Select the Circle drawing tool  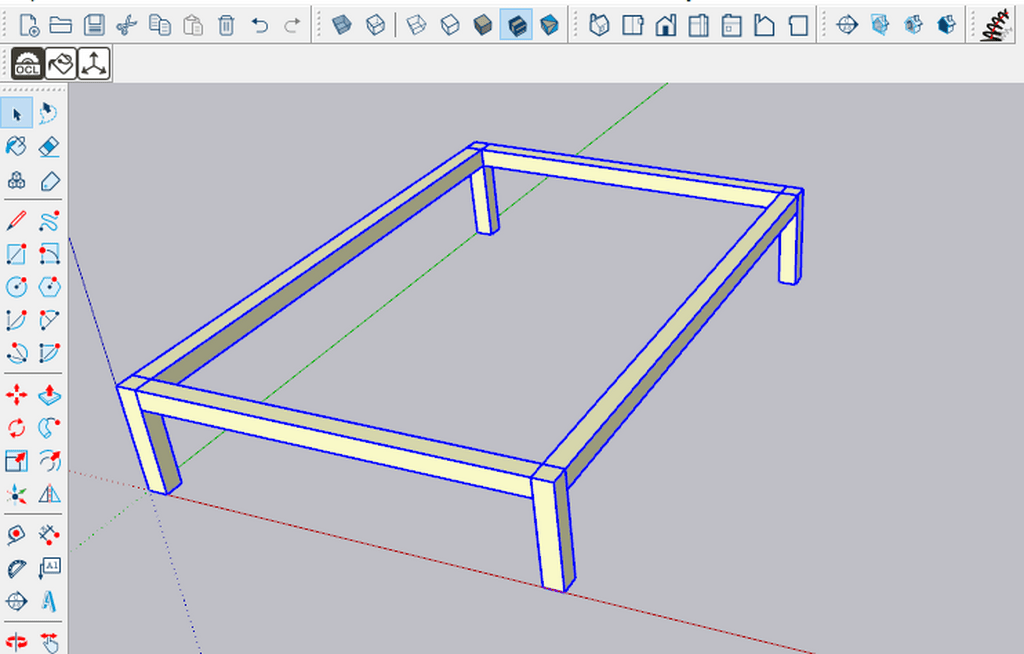17,287
